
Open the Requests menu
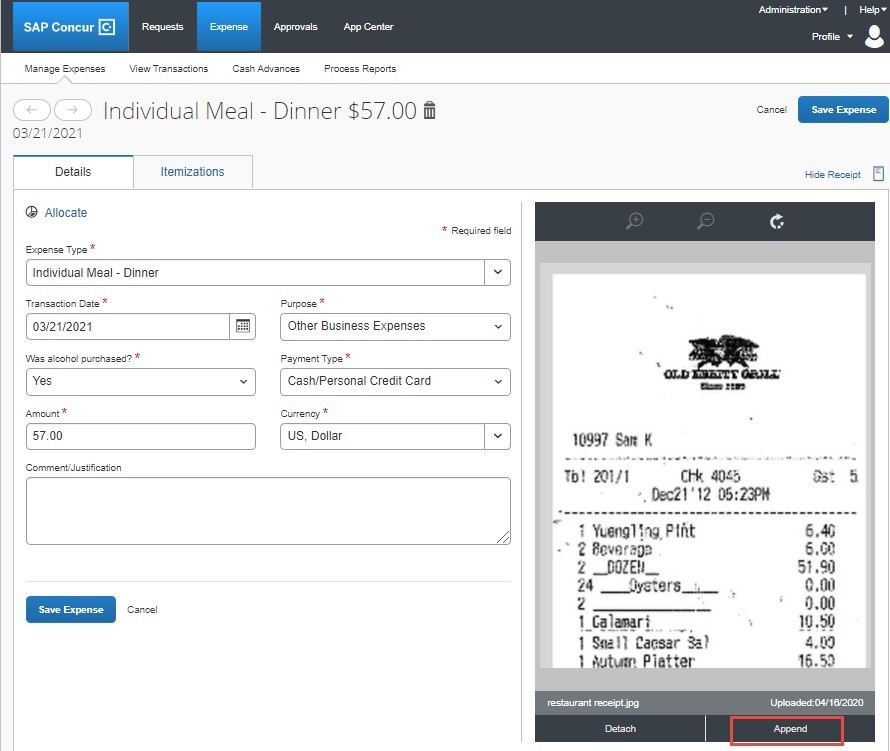pyautogui.click(x=162, y=27)
